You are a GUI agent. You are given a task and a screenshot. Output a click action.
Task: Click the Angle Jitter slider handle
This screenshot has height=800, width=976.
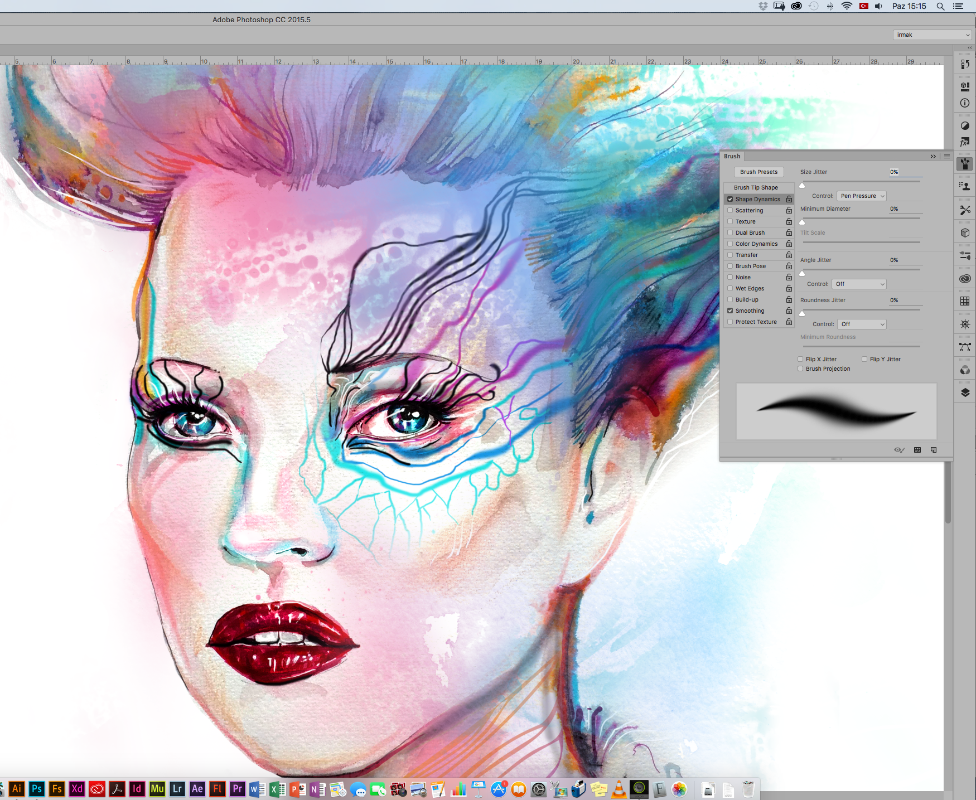coord(802,273)
